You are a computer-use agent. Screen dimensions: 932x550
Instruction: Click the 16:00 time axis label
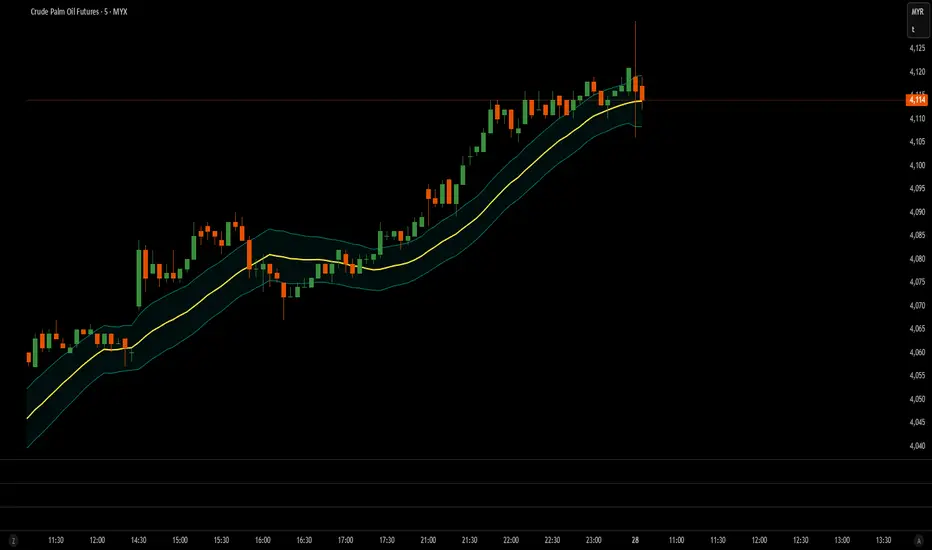point(263,540)
